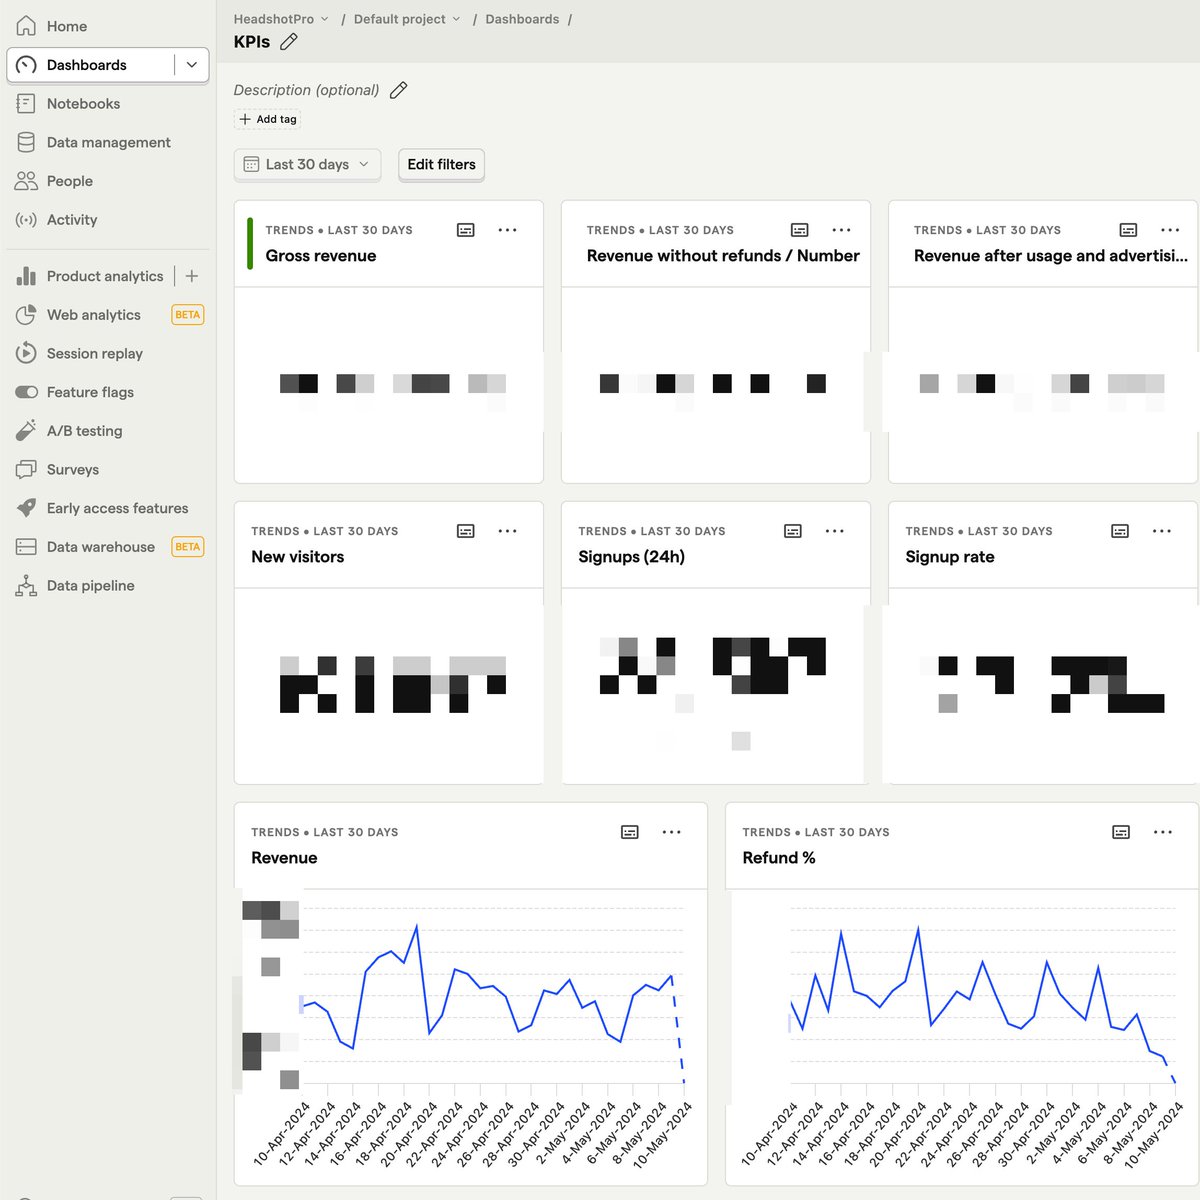Click the Surveys sidebar icon
This screenshot has width=1200, height=1200.
pyautogui.click(x=27, y=469)
